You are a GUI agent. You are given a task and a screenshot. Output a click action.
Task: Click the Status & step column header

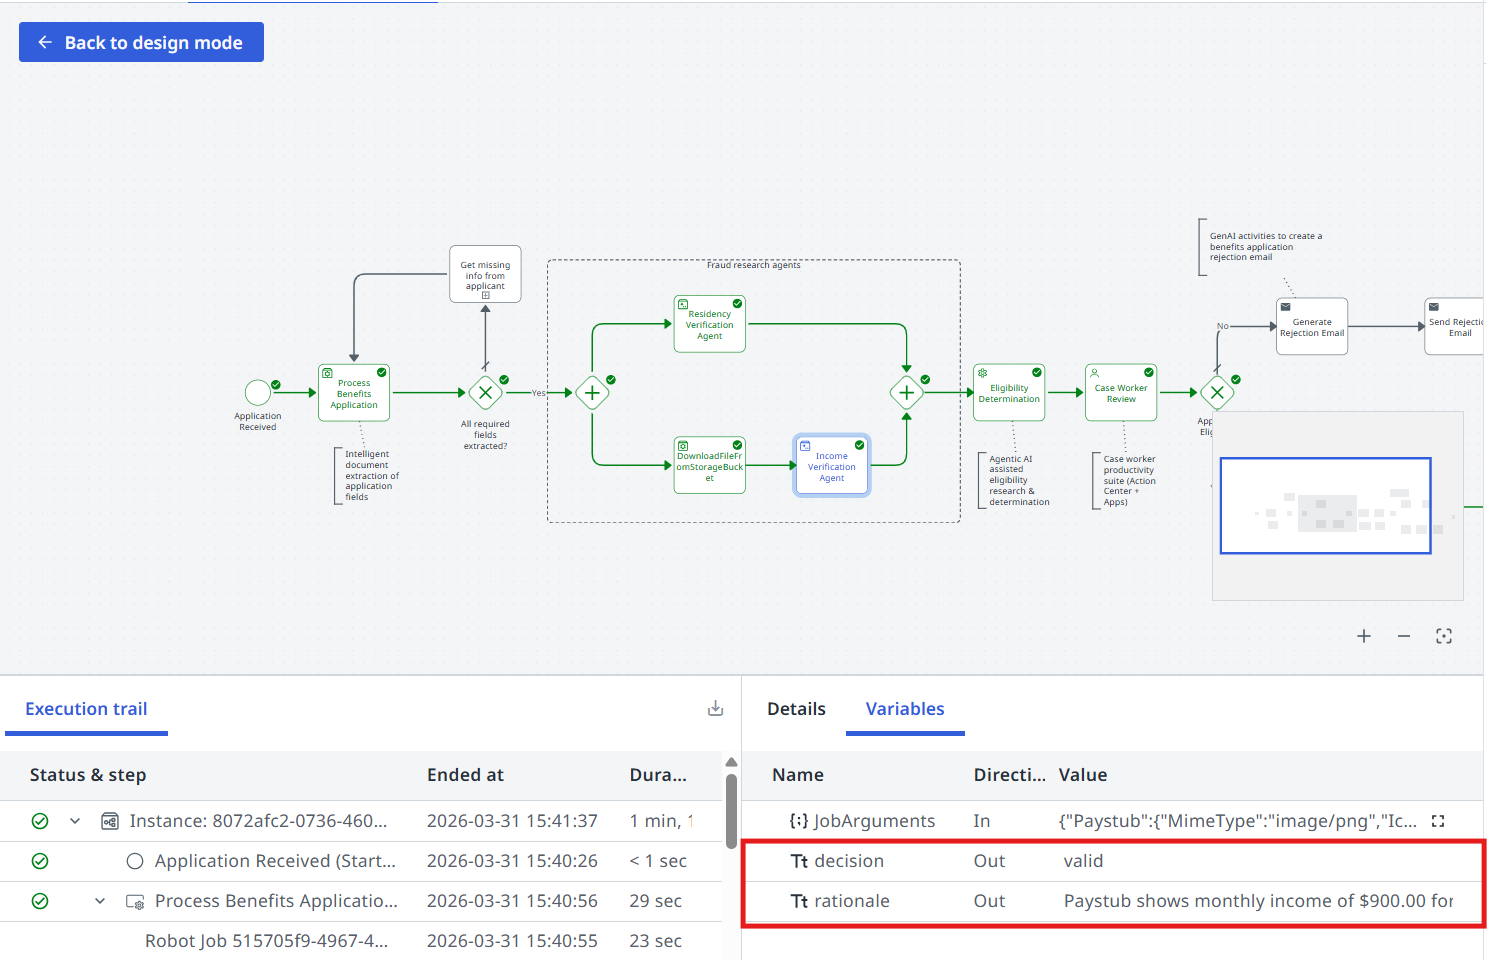pyautogui.click(x=88, y=775)
